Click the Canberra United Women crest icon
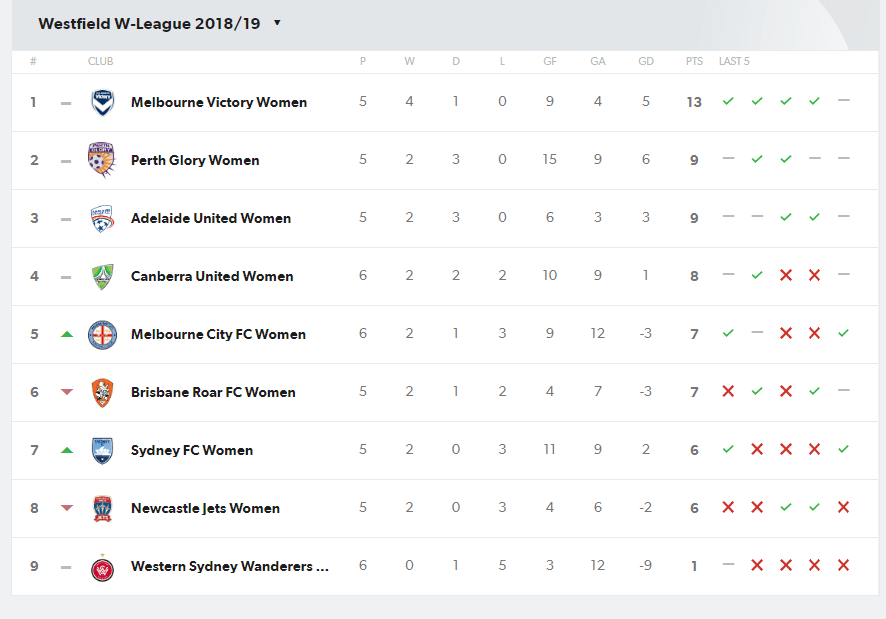 (x=102, y=276)
